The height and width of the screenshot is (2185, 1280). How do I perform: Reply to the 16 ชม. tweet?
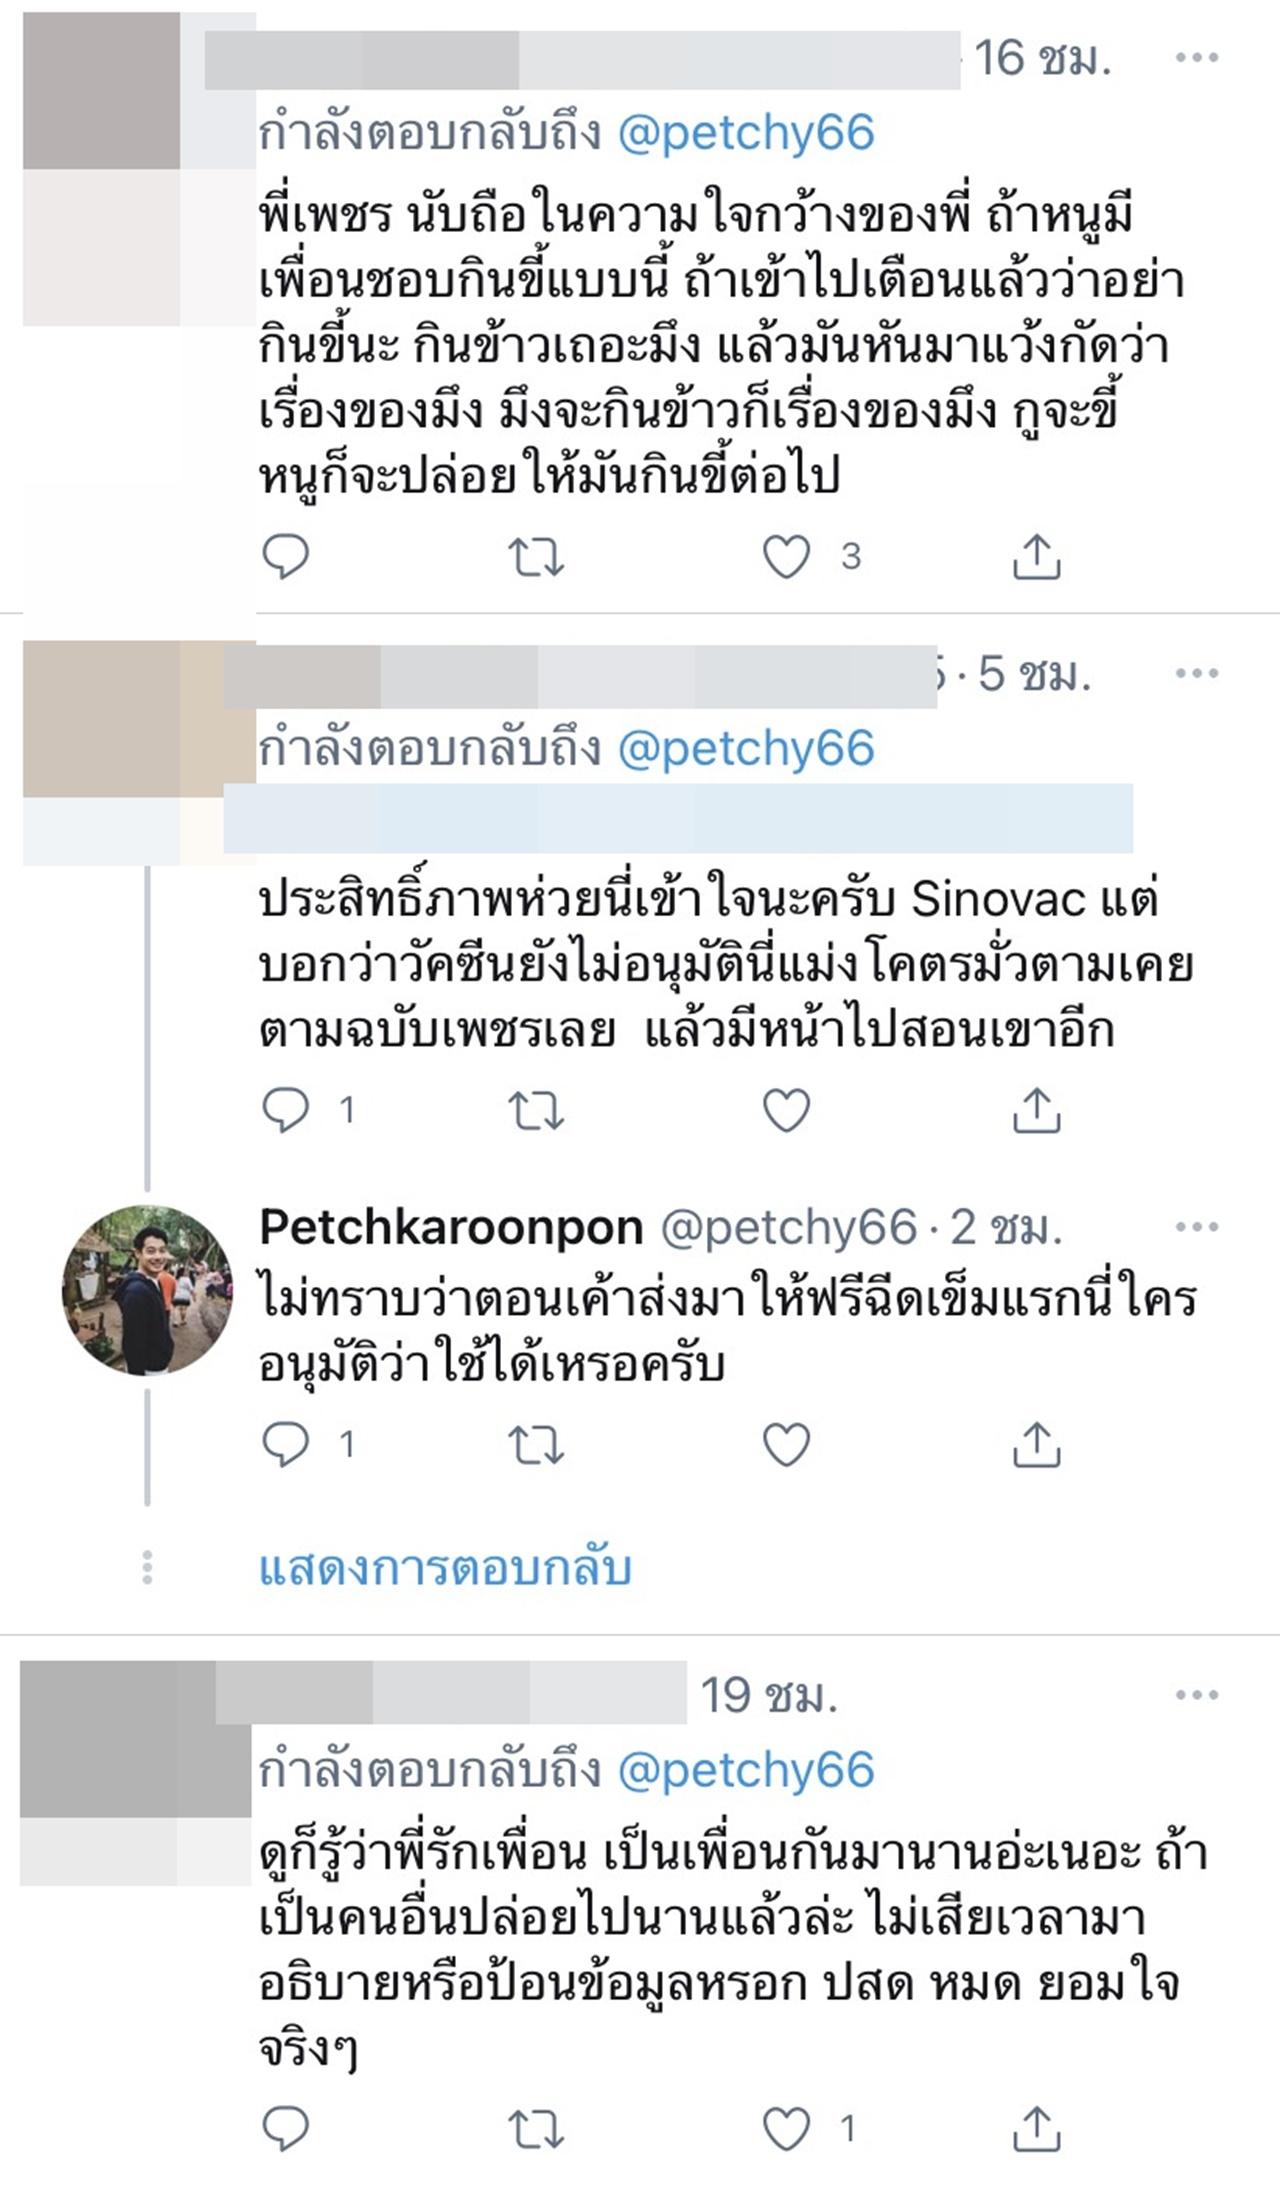pos(285,557)
